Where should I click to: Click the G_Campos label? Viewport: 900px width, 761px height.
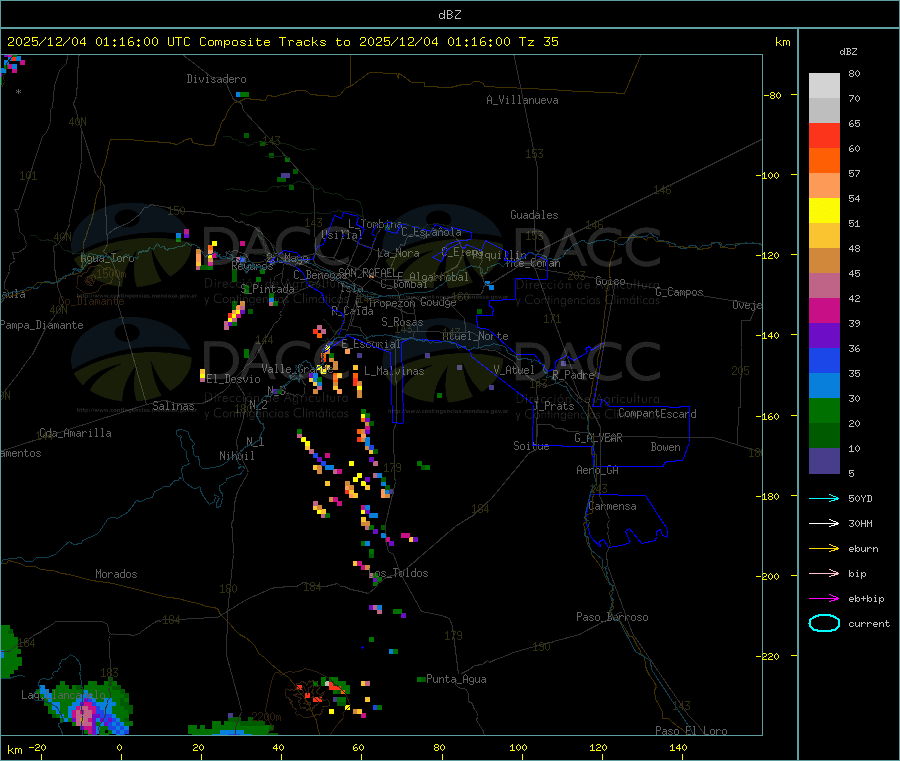680,292
